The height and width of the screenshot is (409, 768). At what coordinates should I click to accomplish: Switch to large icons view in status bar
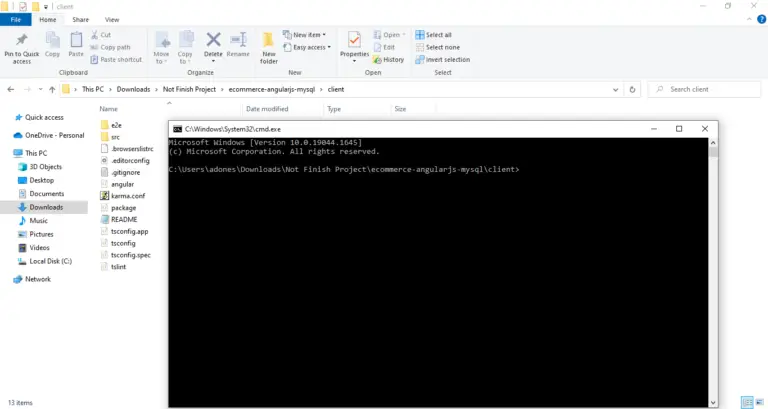(760, 402)
